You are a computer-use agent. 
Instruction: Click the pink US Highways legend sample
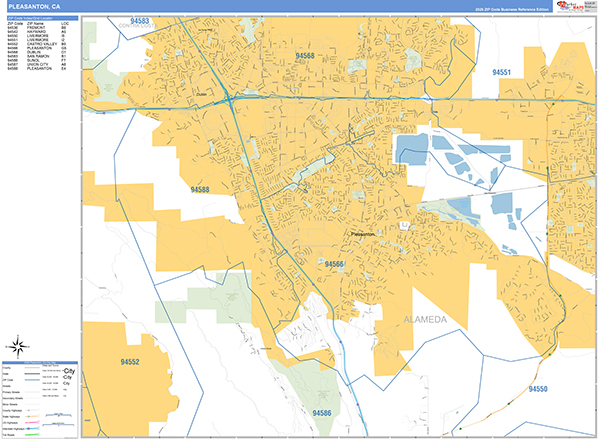(x=32, y=423)
